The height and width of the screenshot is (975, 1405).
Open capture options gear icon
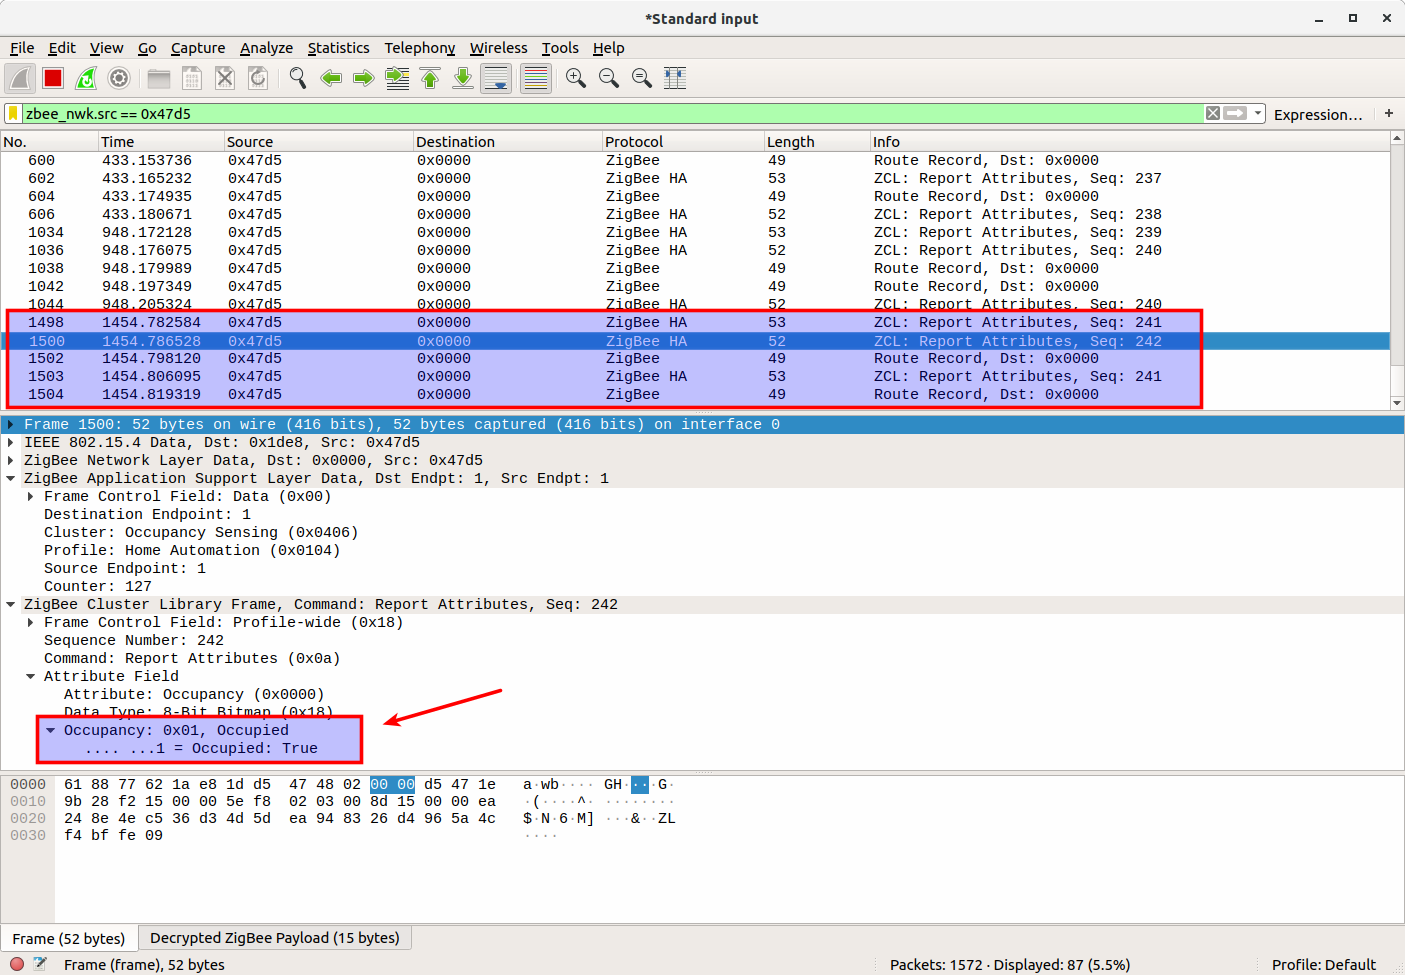point(119,78)
